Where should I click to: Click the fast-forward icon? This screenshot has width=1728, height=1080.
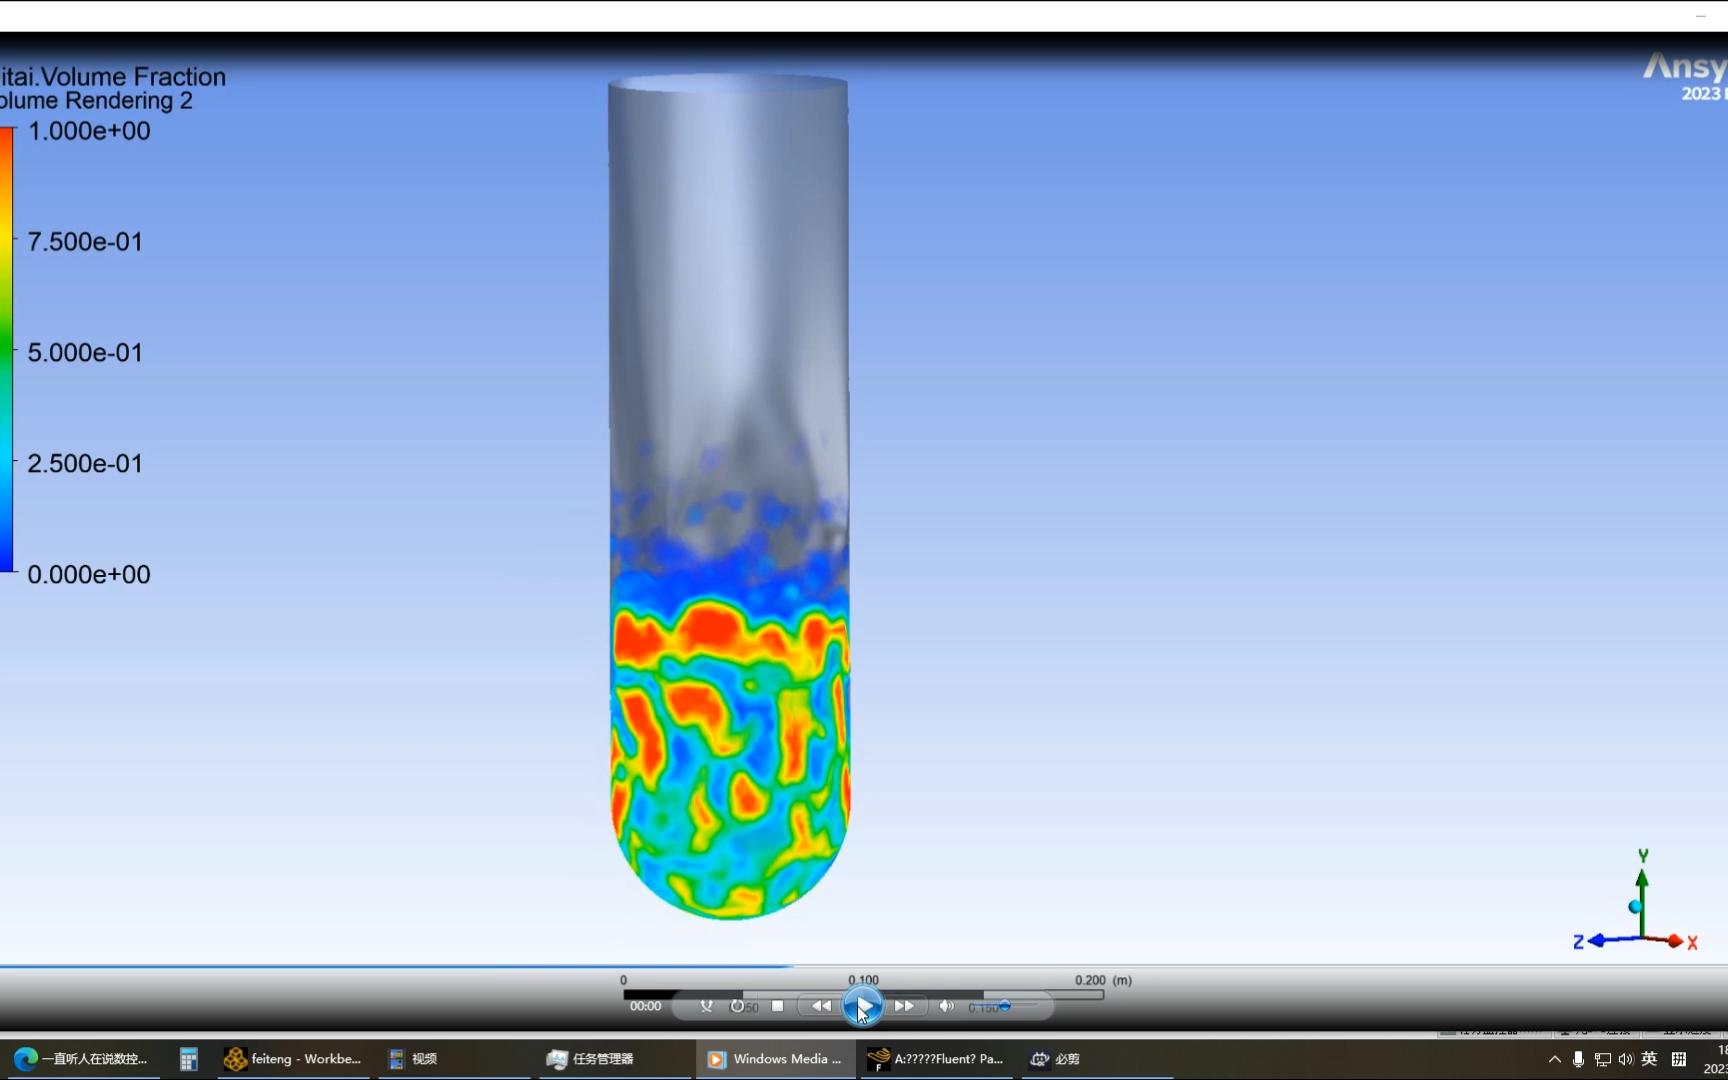[905, 1006]
